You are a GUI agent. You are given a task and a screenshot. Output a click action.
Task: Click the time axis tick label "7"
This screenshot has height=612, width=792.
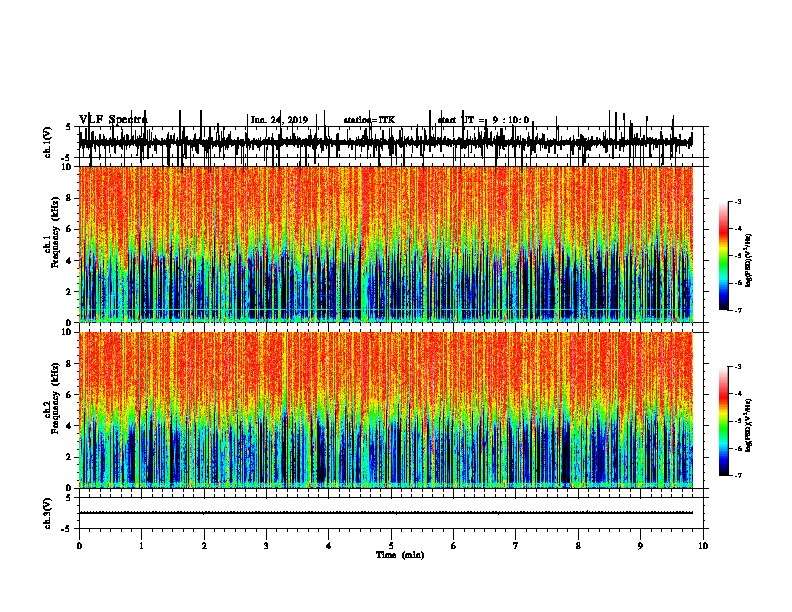pos(516,546)
